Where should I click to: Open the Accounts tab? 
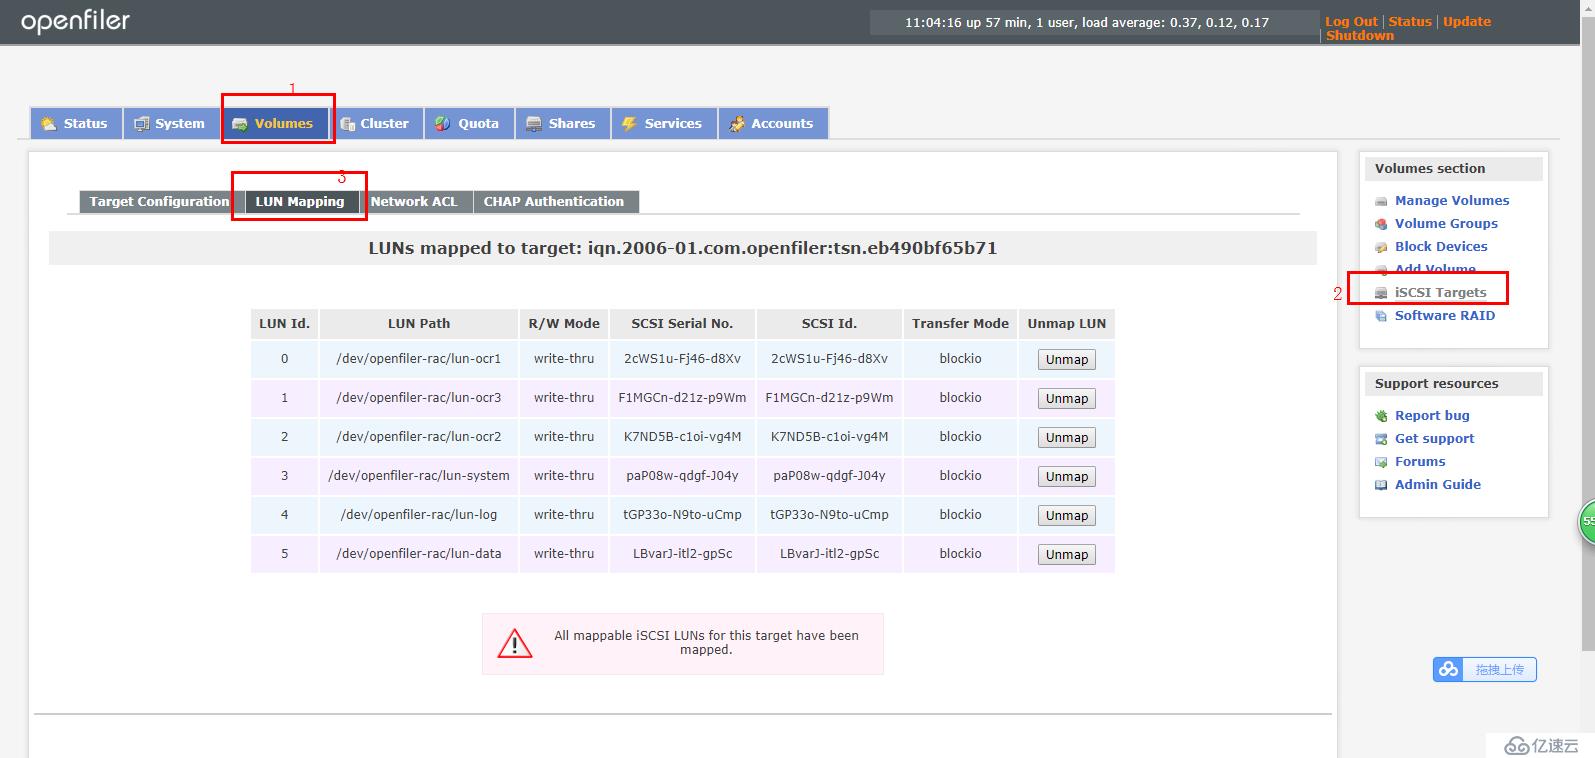point(772,124)
